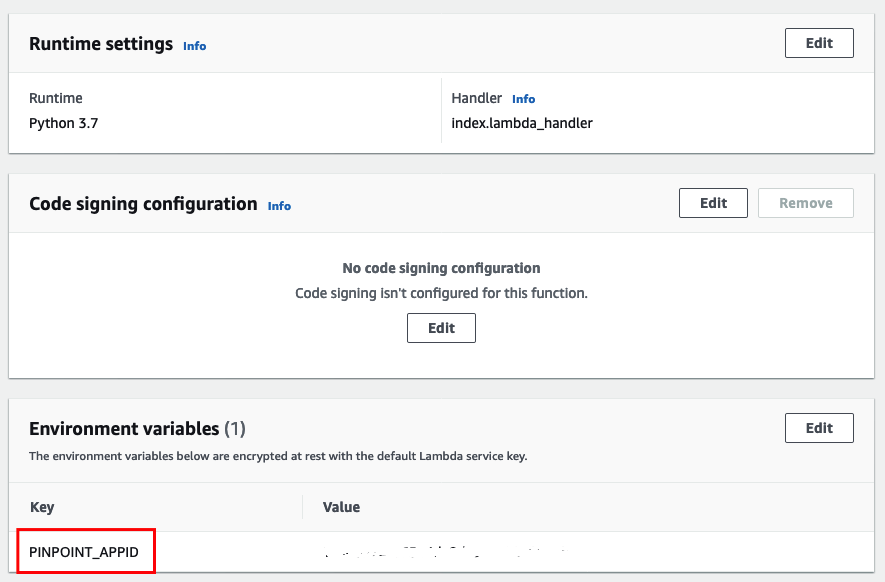Open Info link beside Handler label
Viewport: 885px width, 582px height.
(x=523, y=99)
